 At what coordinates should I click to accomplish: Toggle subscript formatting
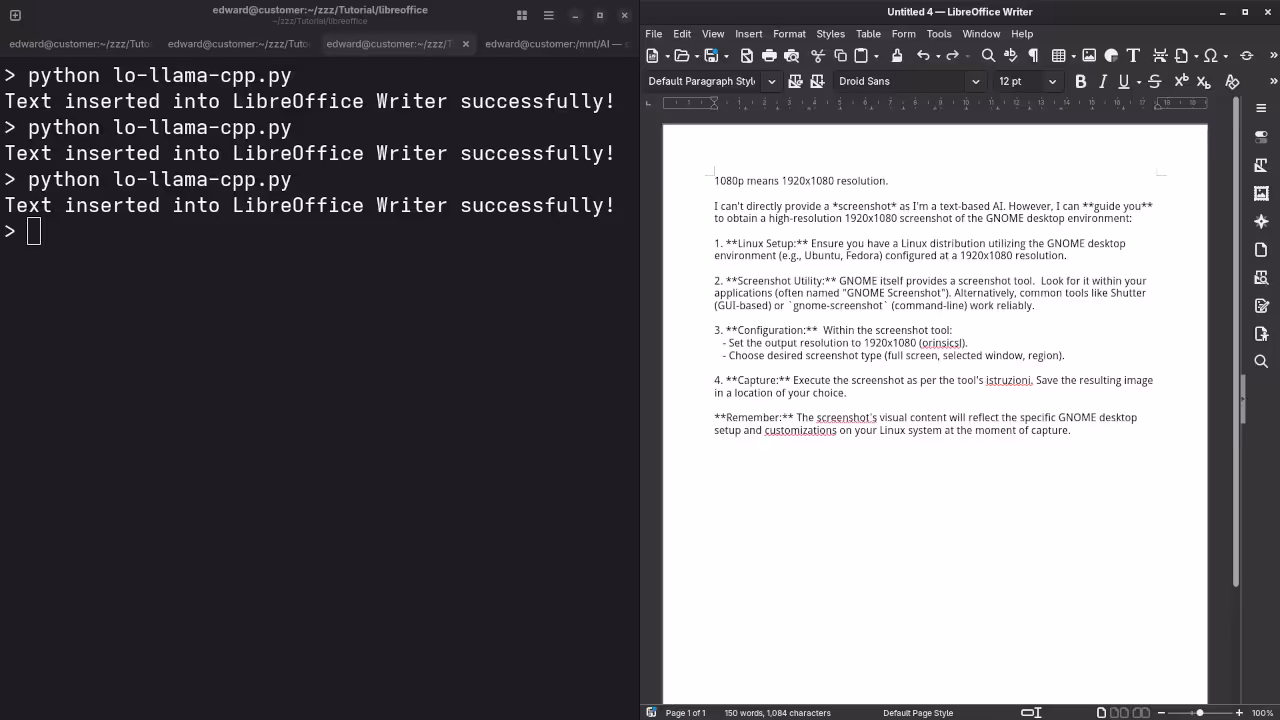click(x=1203, y=81)
